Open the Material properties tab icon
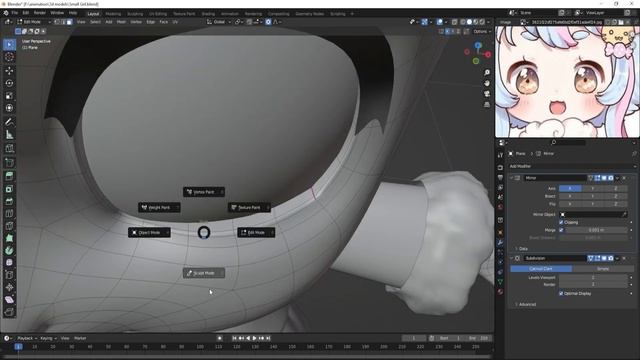This screenshot has width=640, height=360. click(500, 292)
